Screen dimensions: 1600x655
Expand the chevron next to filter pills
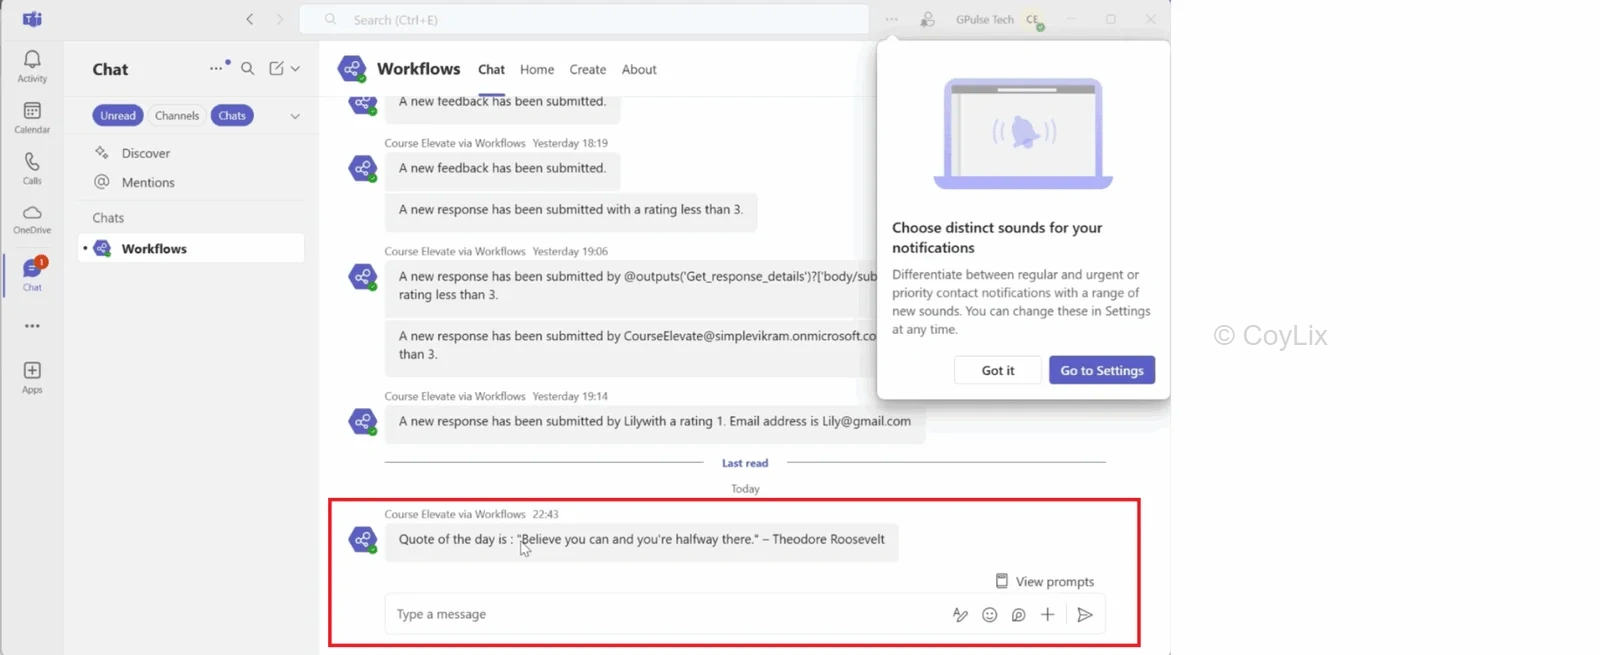click(295, 116)
